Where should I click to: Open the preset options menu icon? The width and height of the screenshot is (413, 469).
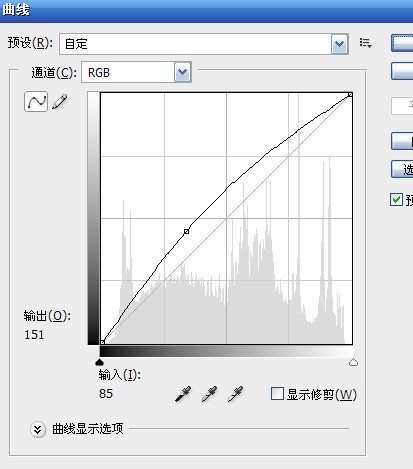[365, 43]
